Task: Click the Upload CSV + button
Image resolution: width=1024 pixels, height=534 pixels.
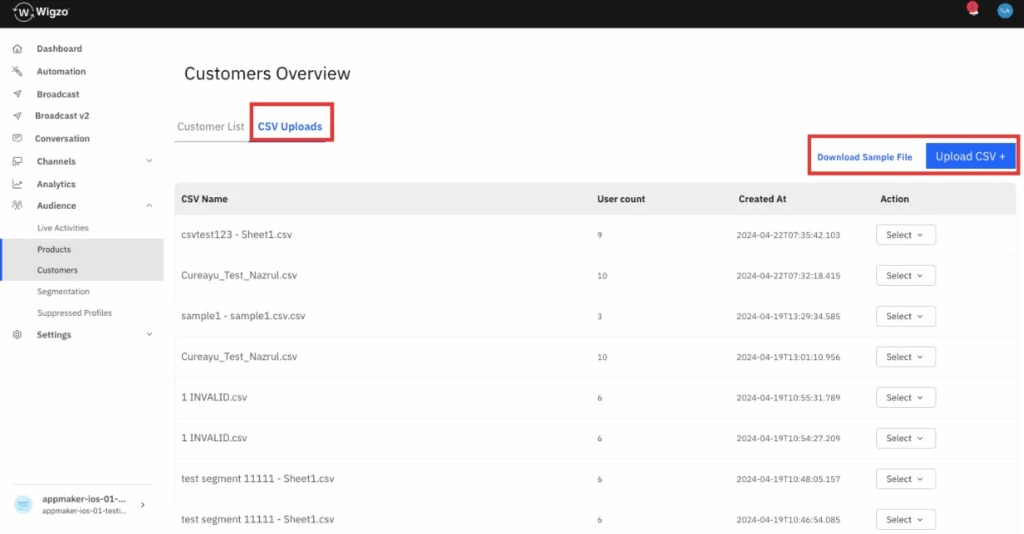Action: click(x=970, y=157)
